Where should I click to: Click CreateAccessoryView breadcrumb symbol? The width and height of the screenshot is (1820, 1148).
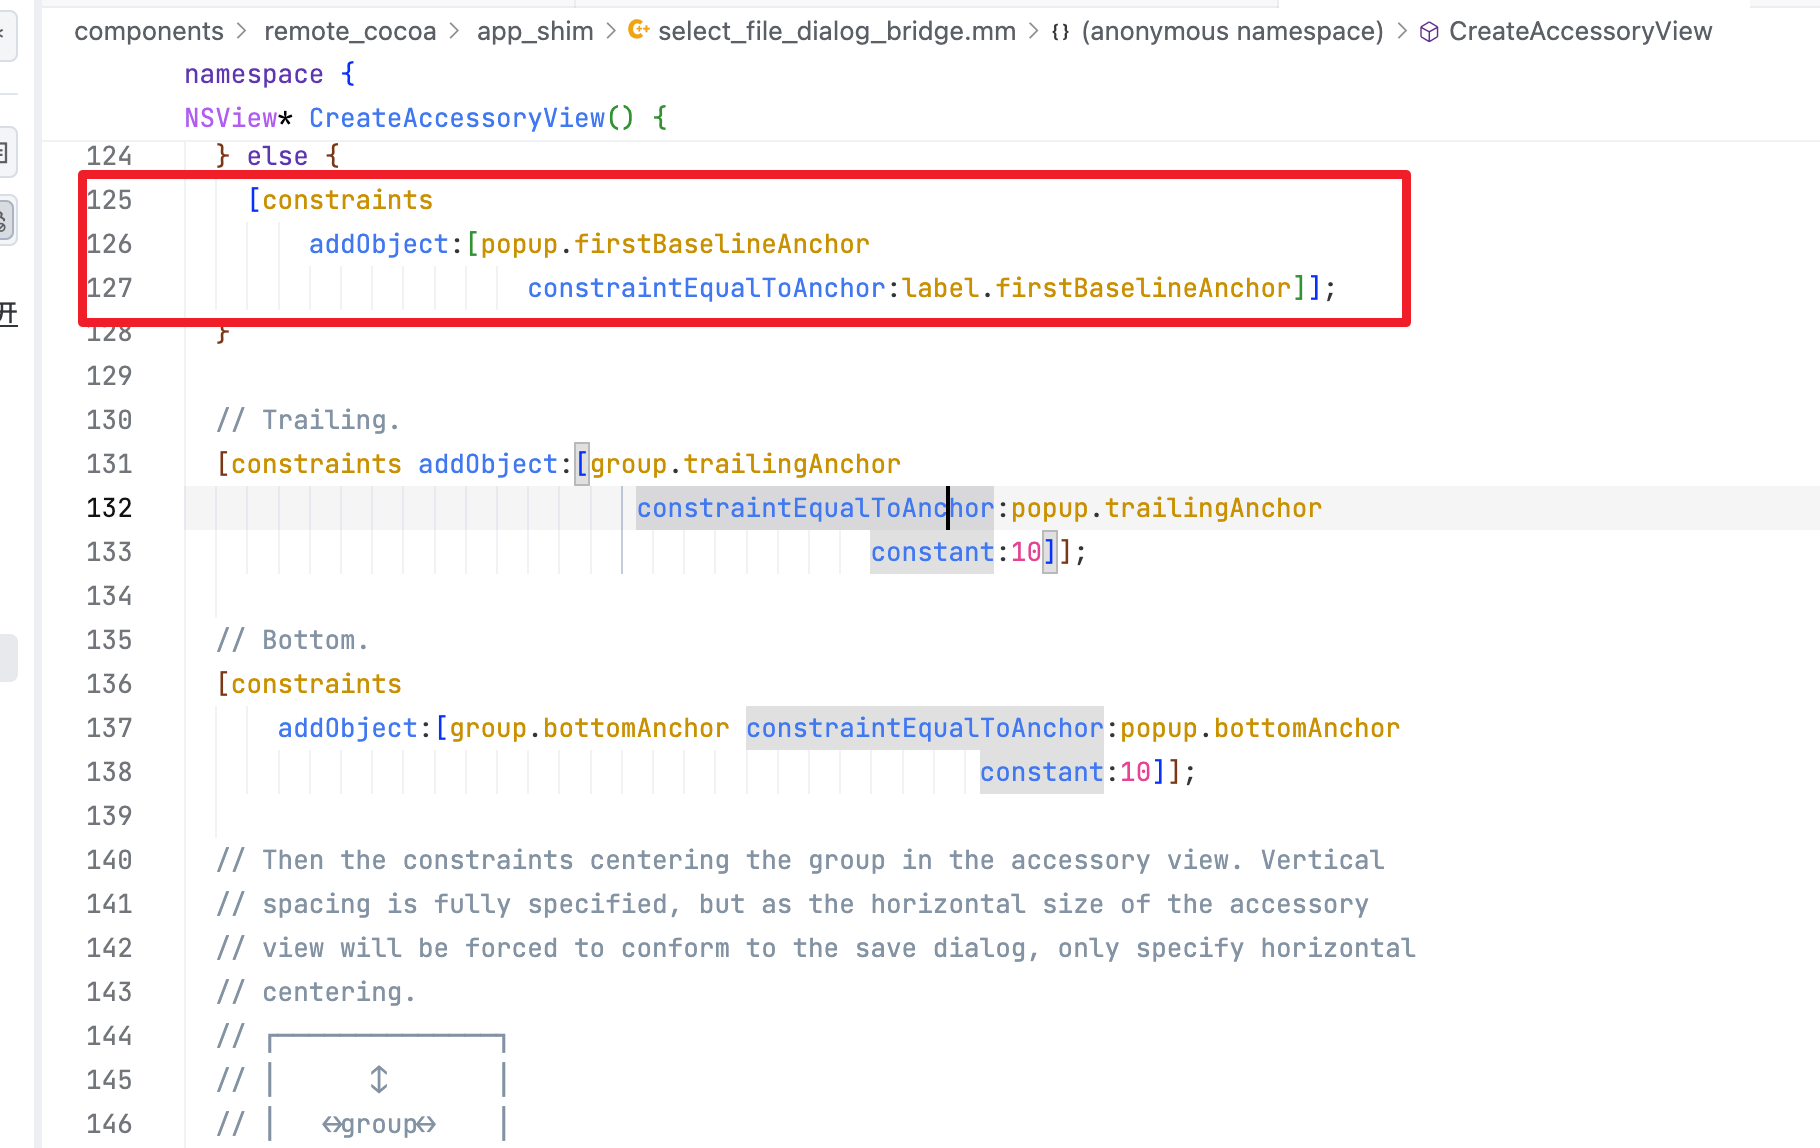1580,32
